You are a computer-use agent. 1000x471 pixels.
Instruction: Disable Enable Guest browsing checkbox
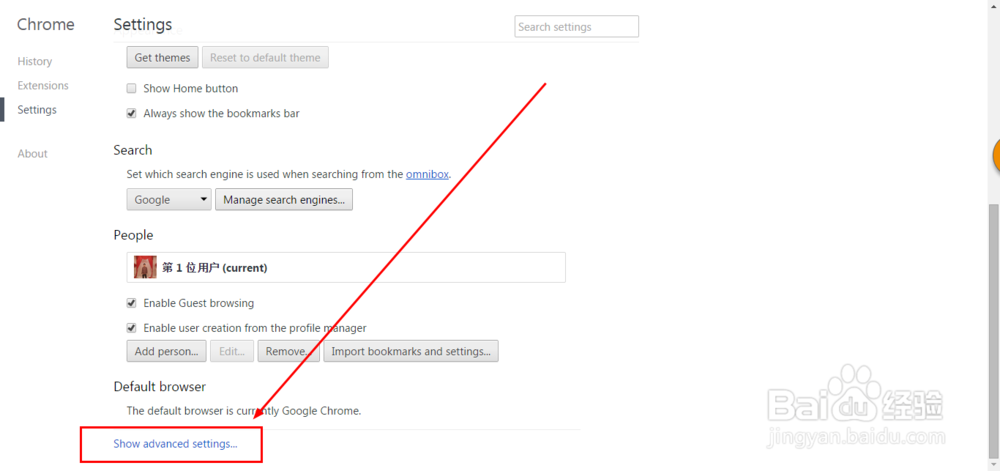[131, 303]
